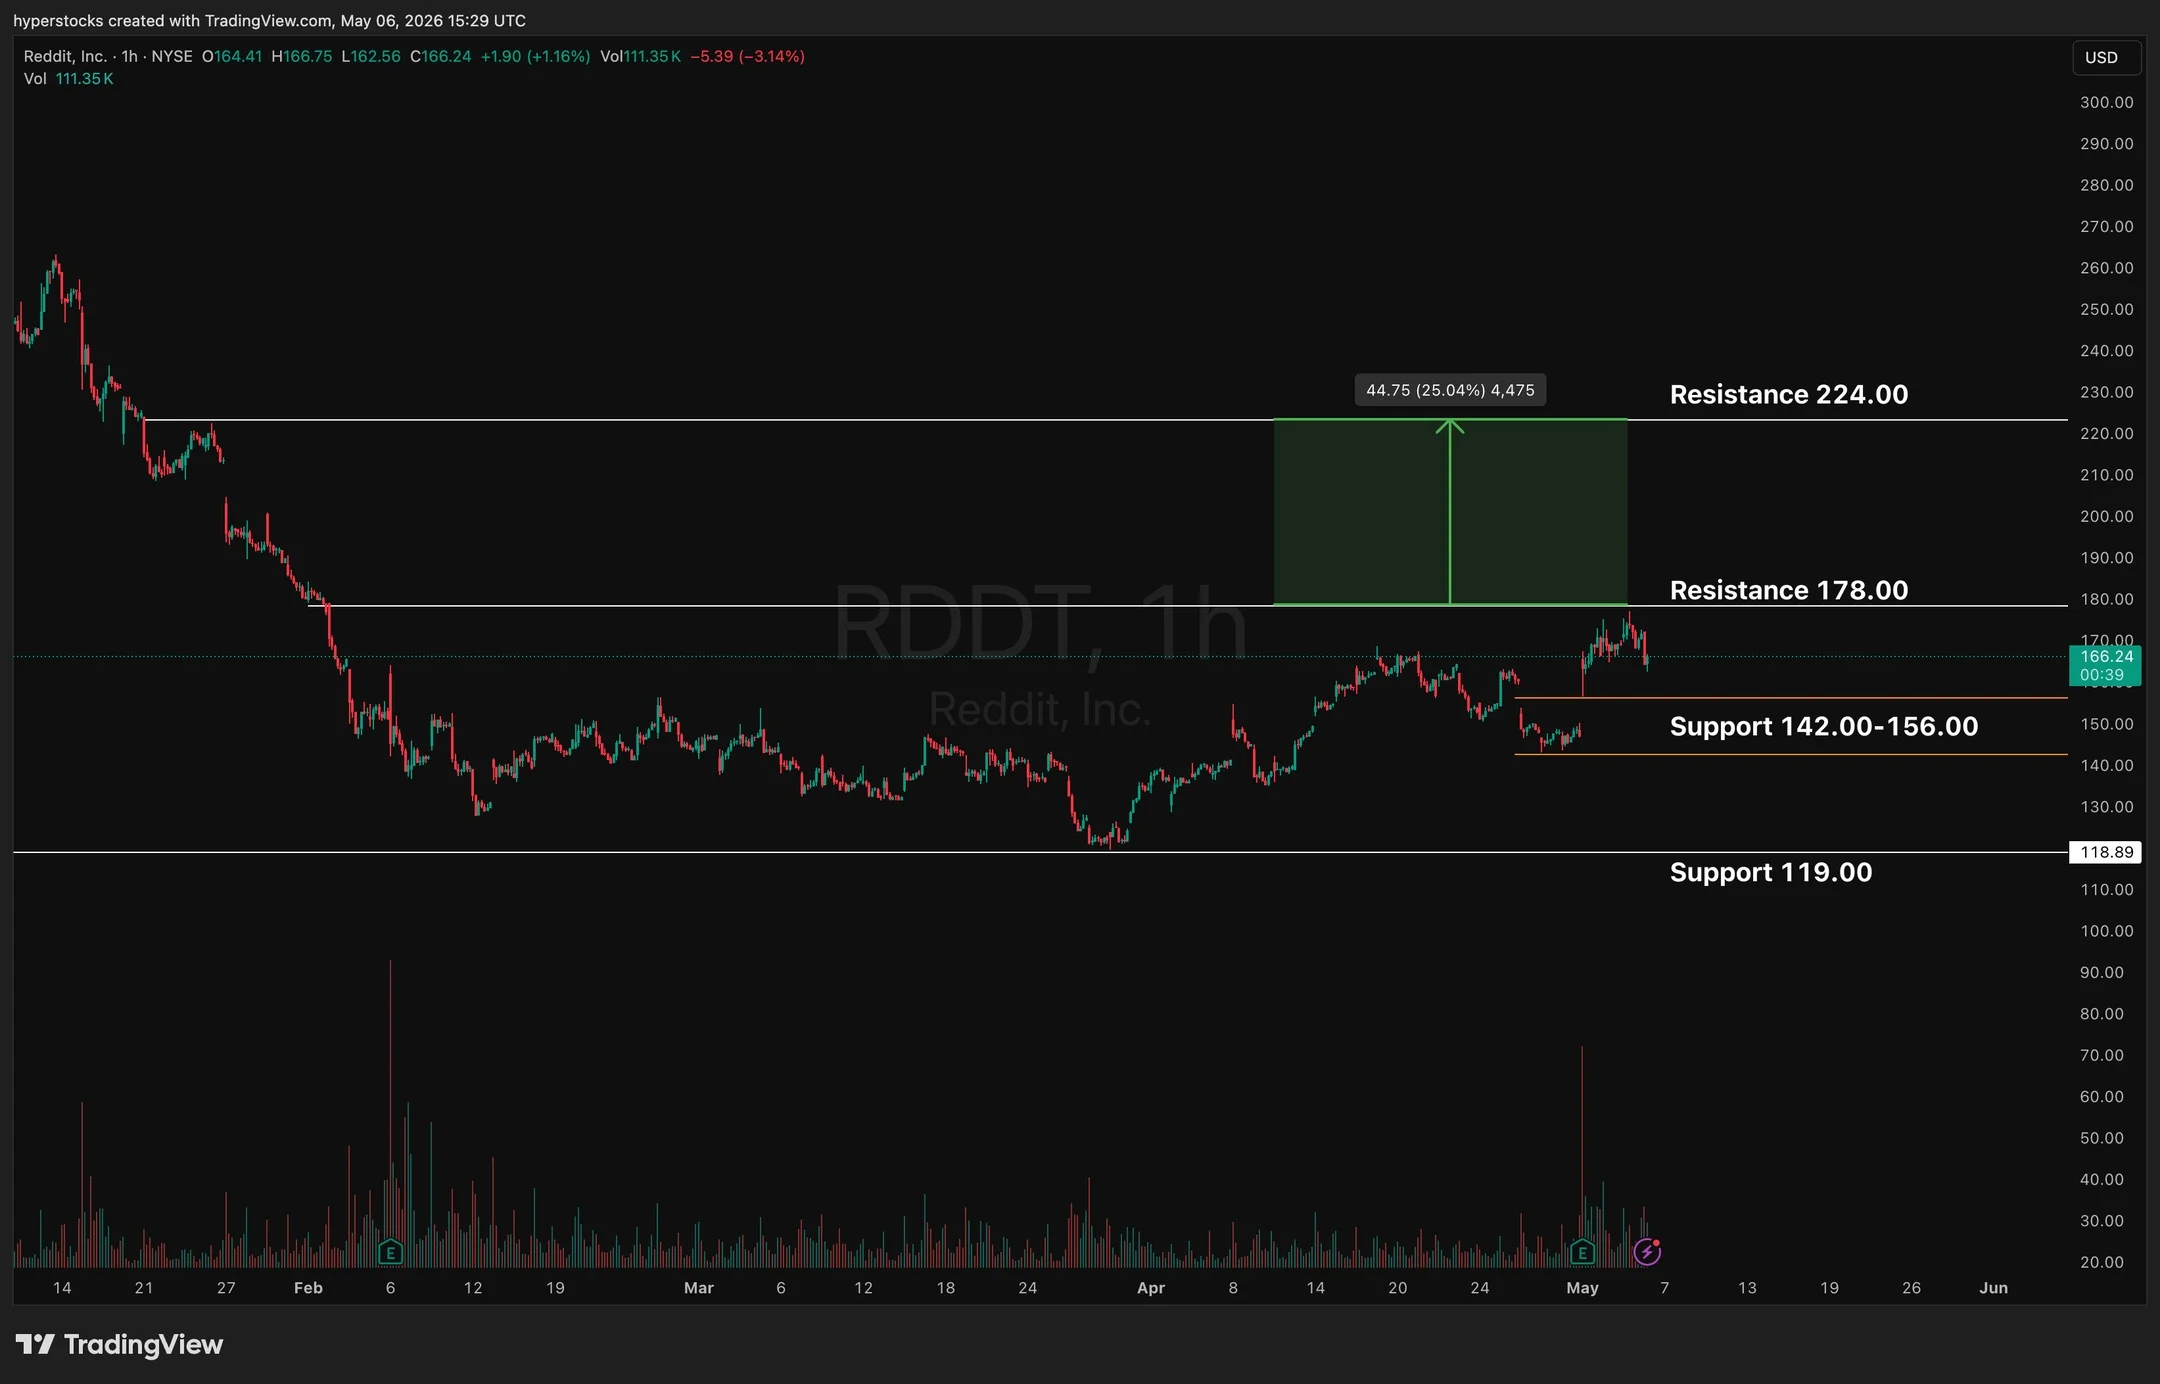Click the Vol 111.35K indicator legend
2160x1384 pixels.
coord(69,79)
